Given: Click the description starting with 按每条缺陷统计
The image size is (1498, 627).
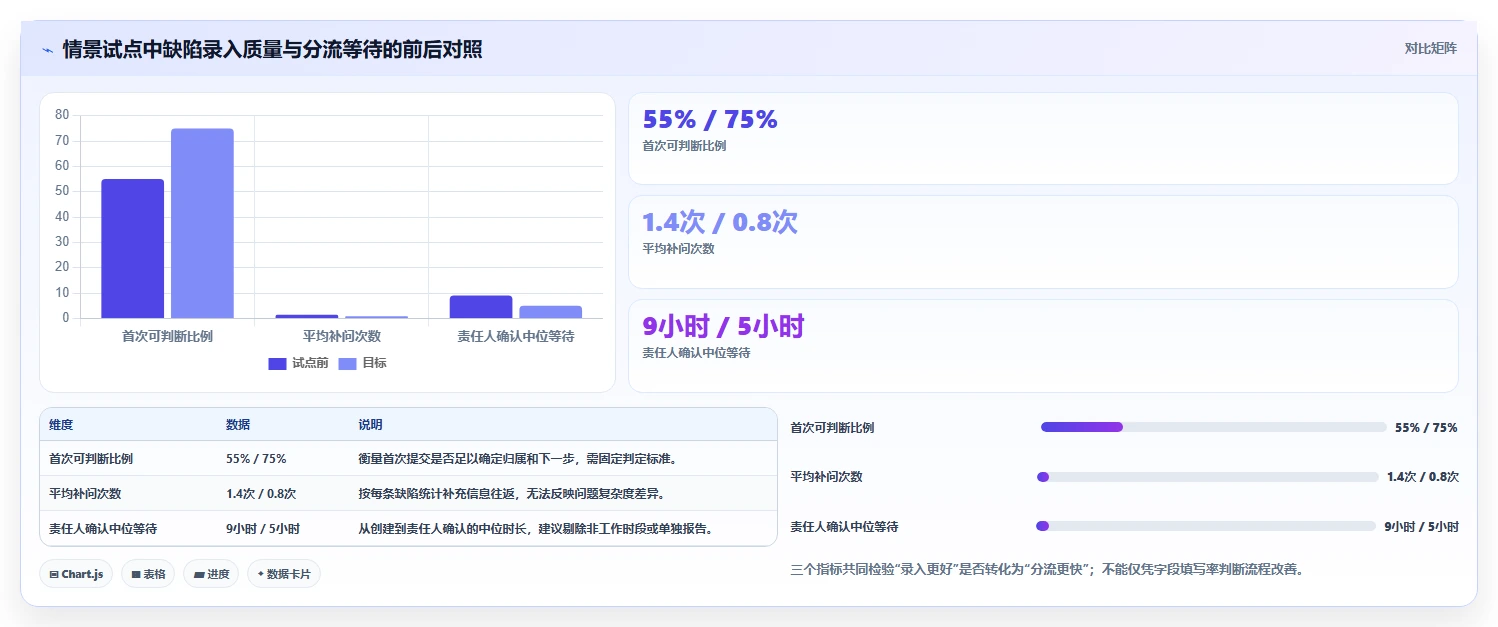Looking at the screenshot, I should pyautogui.click(x=512, y=494).
